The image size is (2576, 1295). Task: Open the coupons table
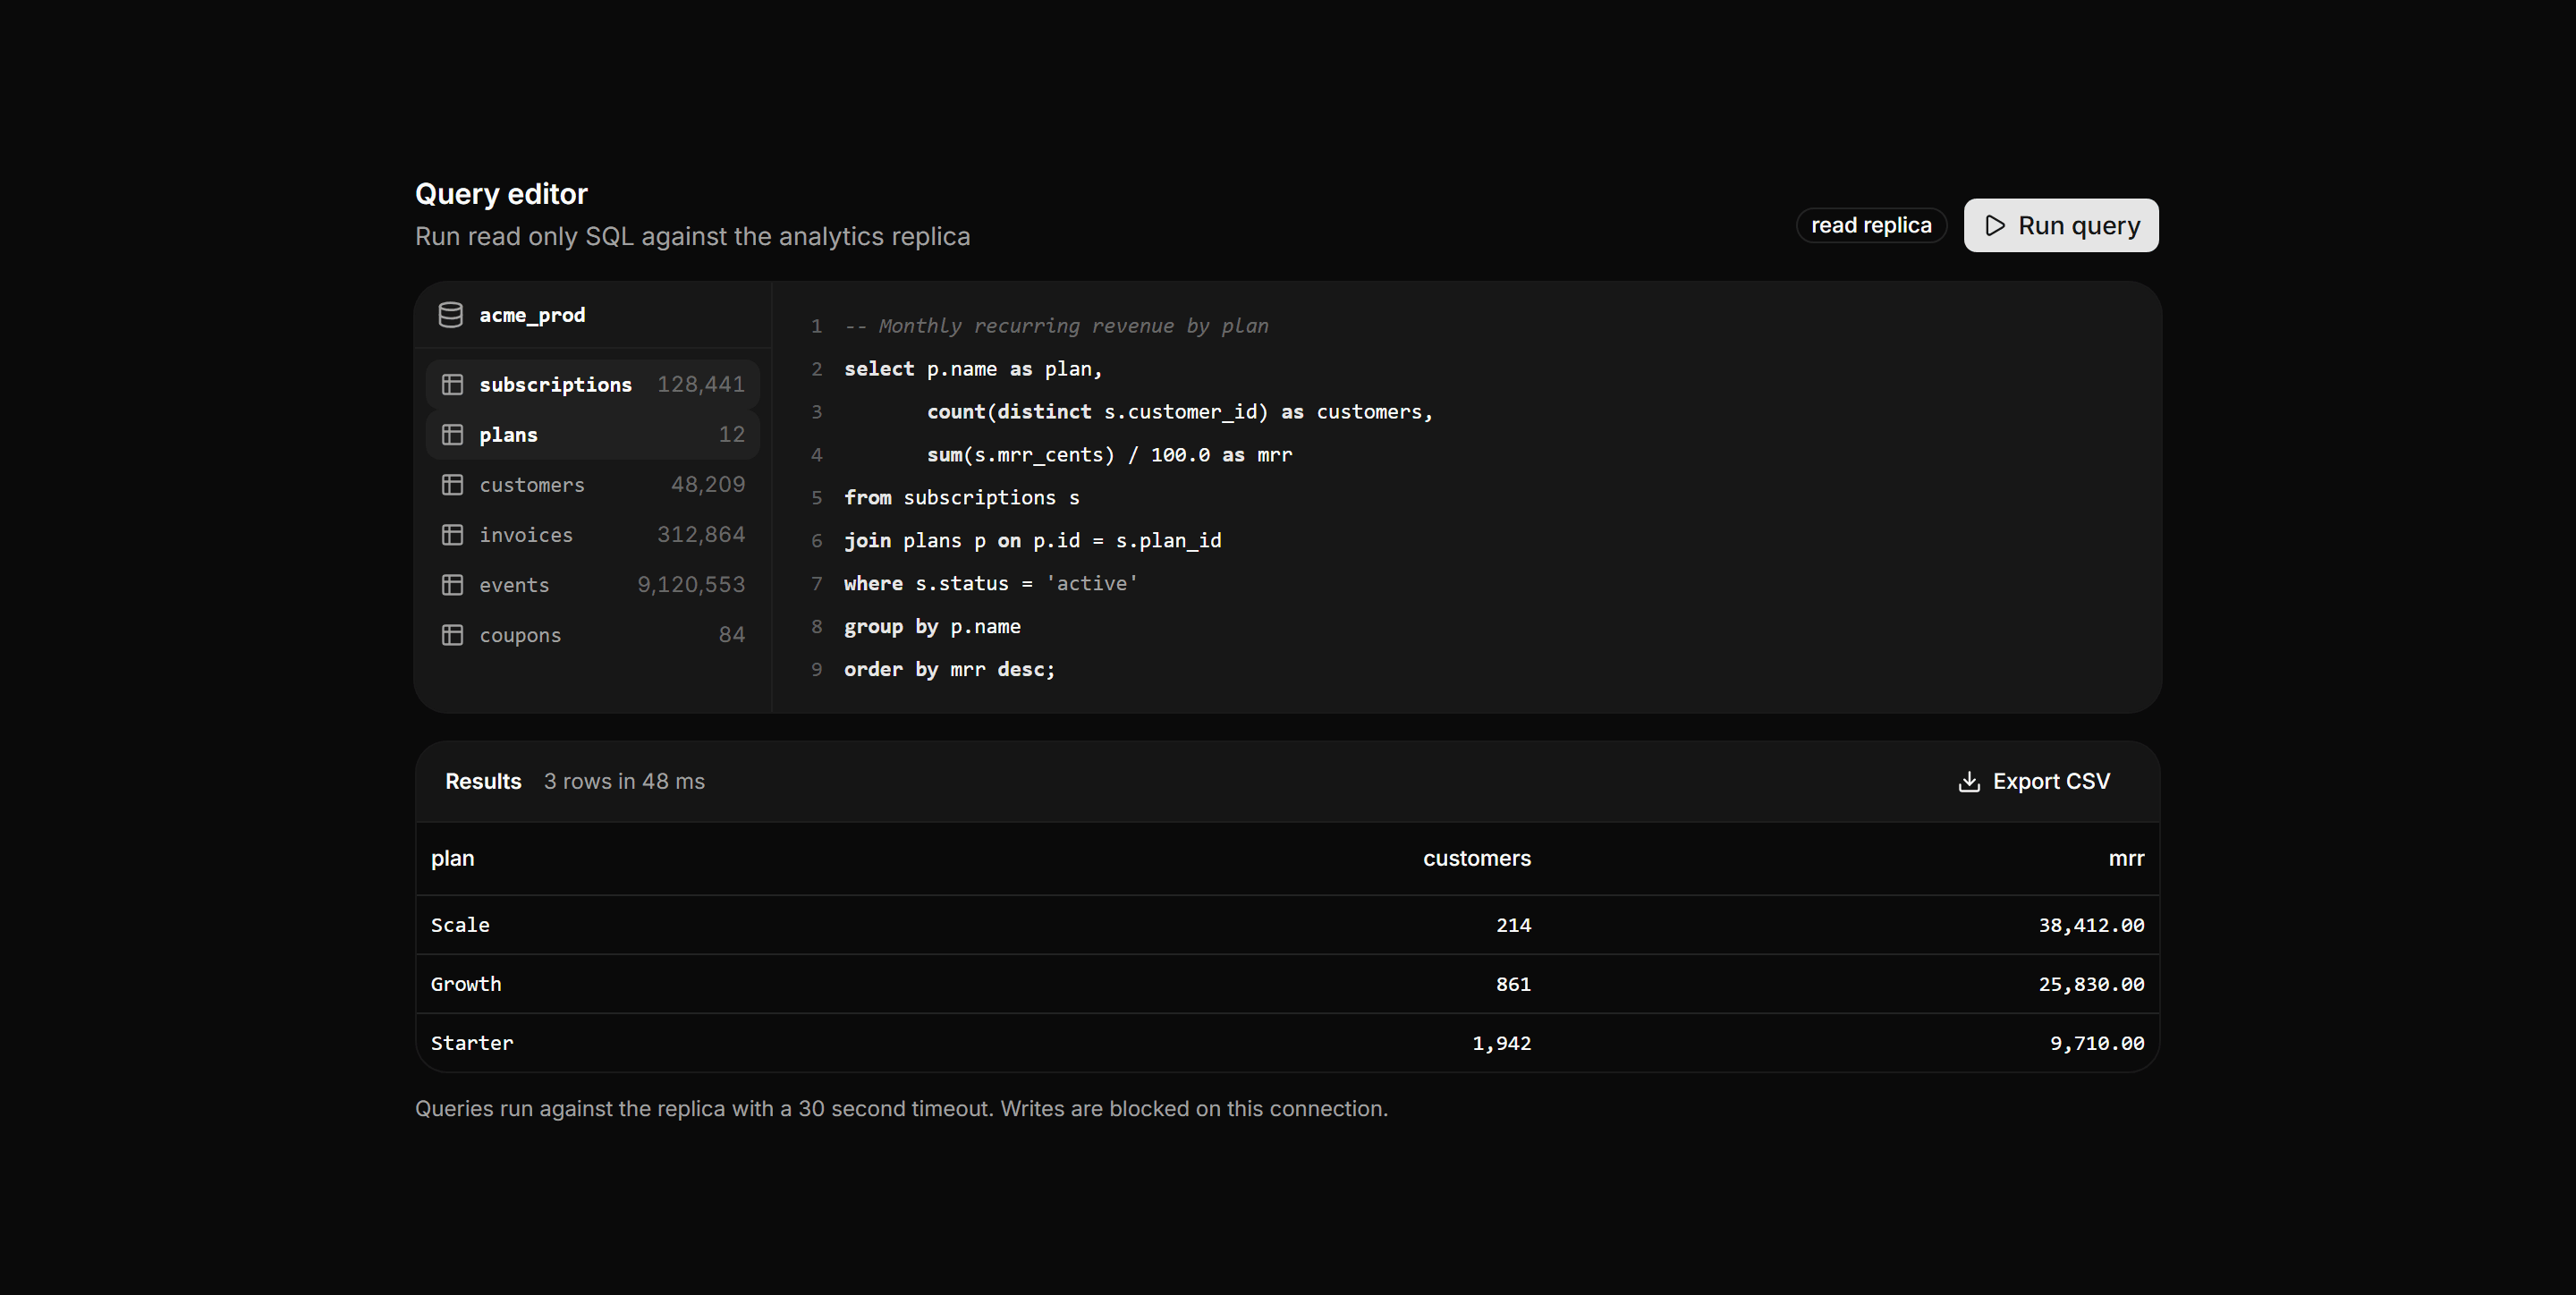pos(592,634)
